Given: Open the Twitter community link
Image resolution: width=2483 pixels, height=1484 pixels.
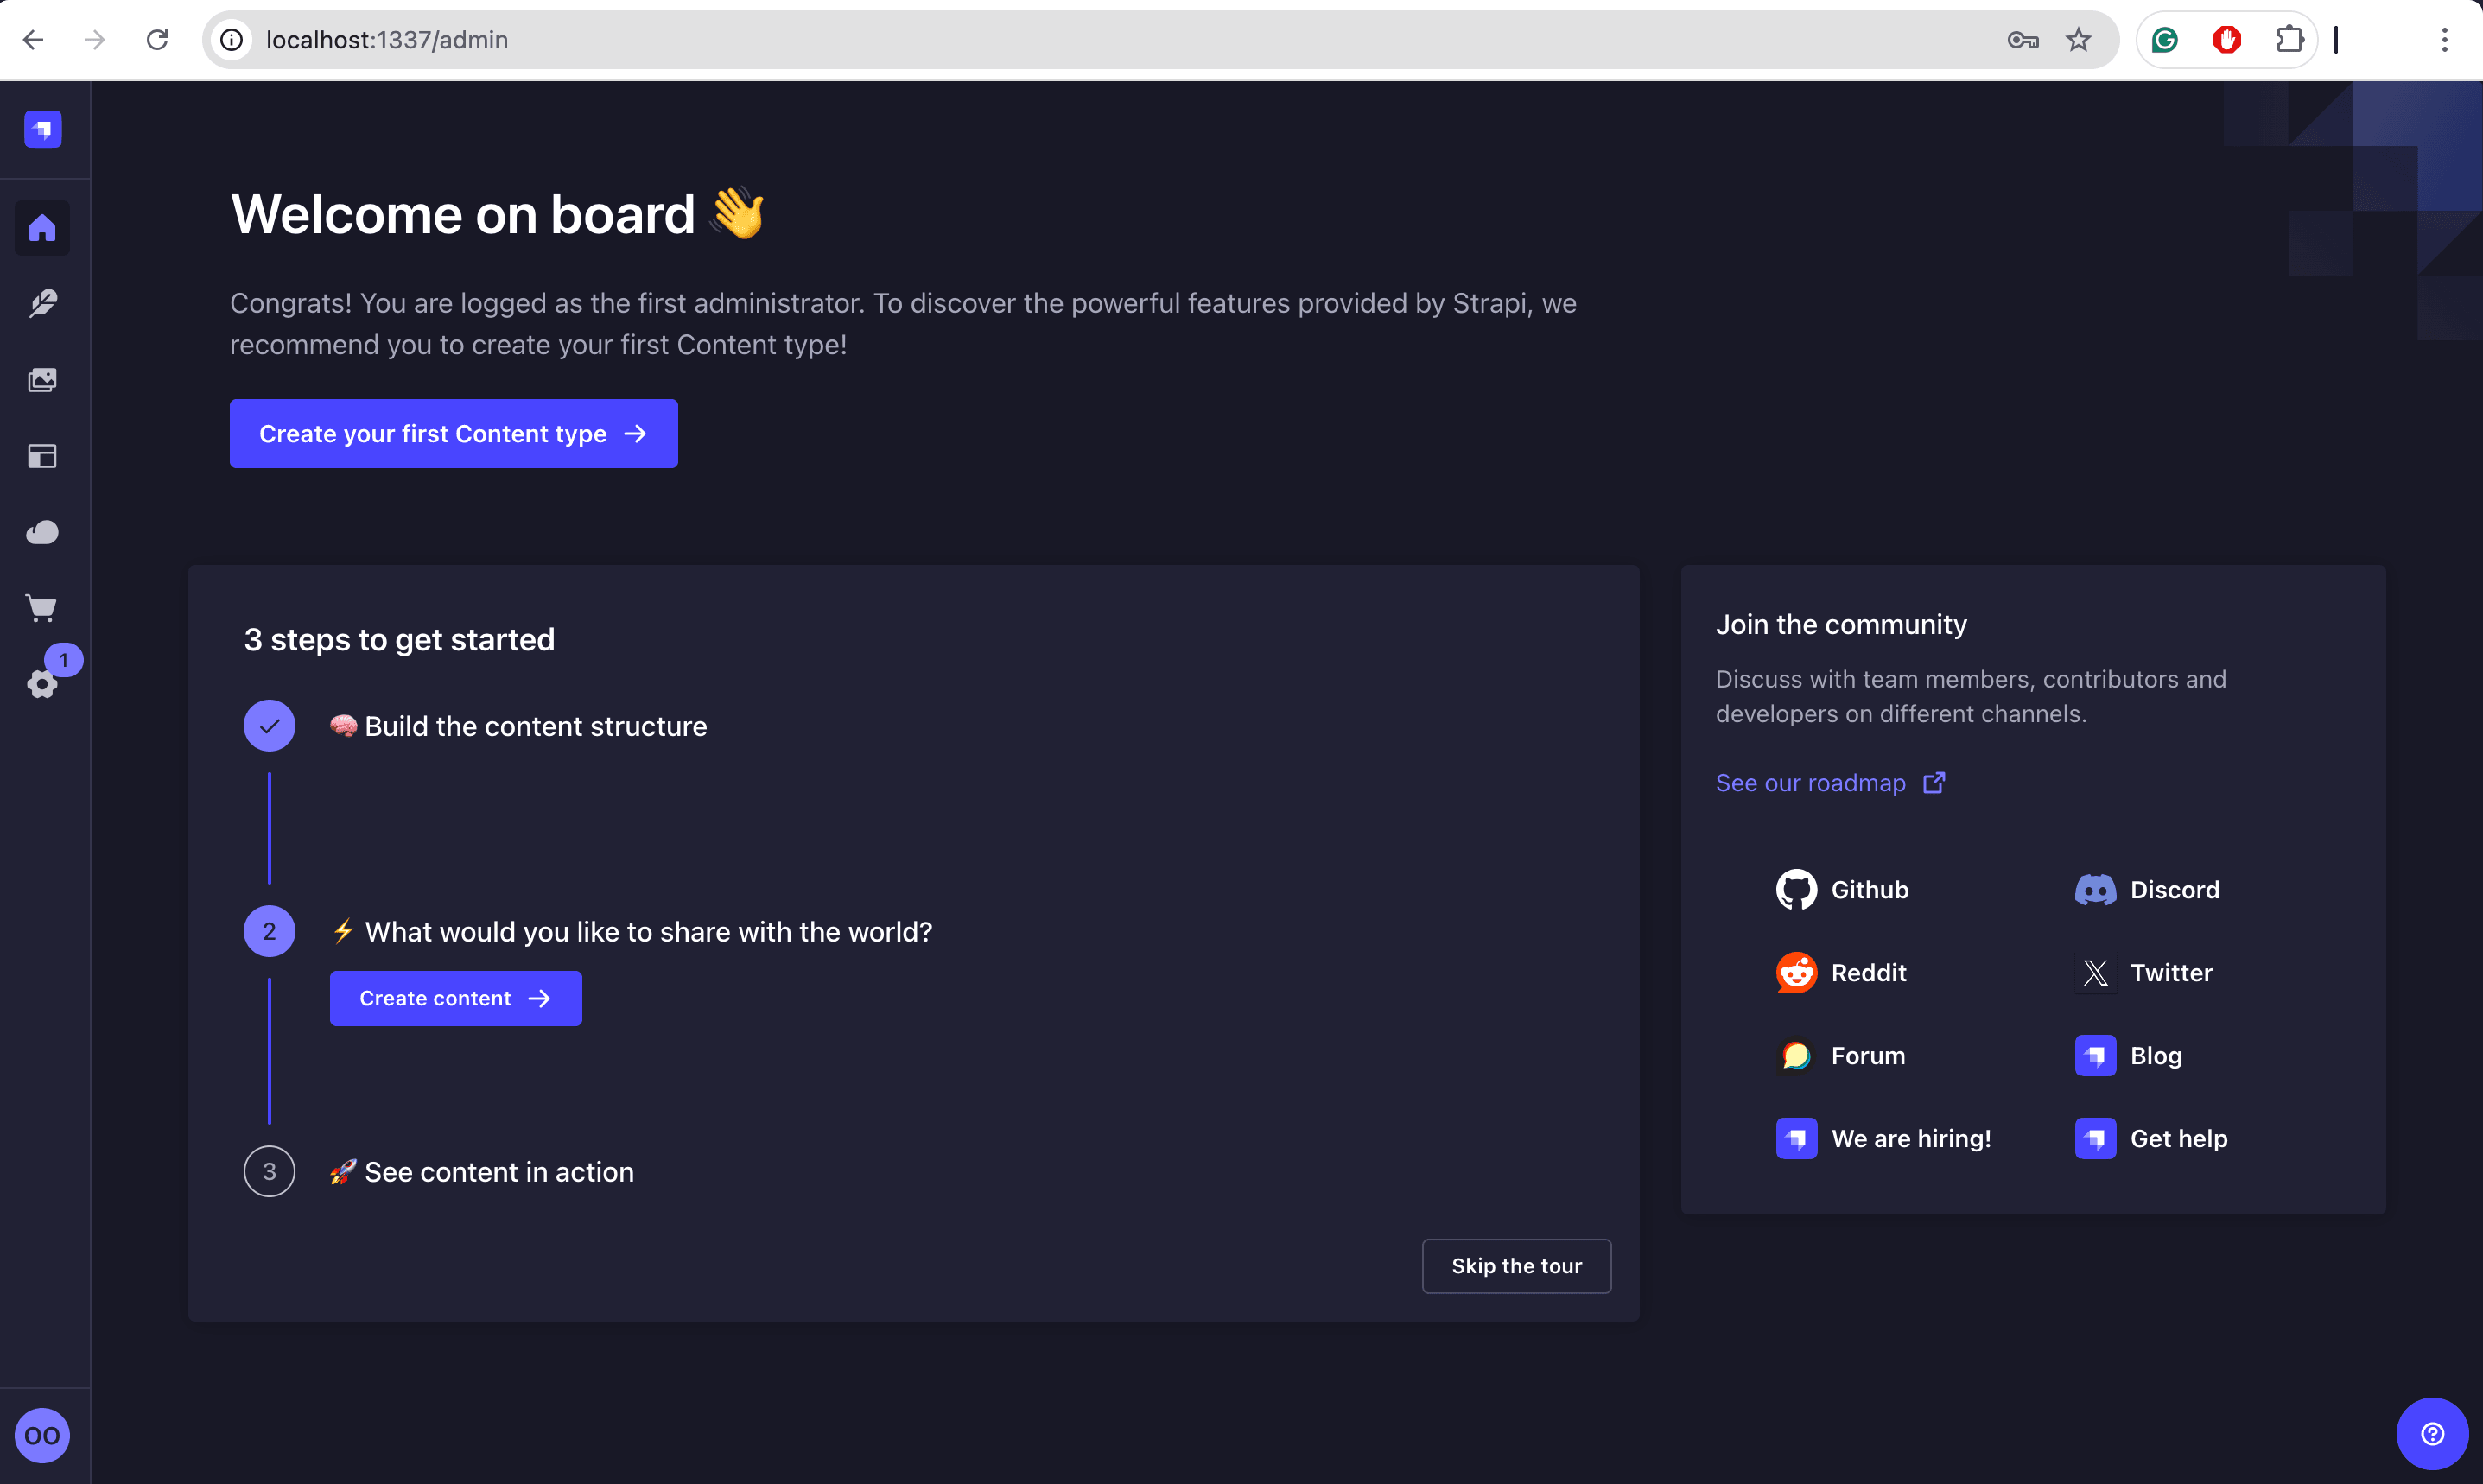Looking at the screenshot, I should click(2144, 972).
